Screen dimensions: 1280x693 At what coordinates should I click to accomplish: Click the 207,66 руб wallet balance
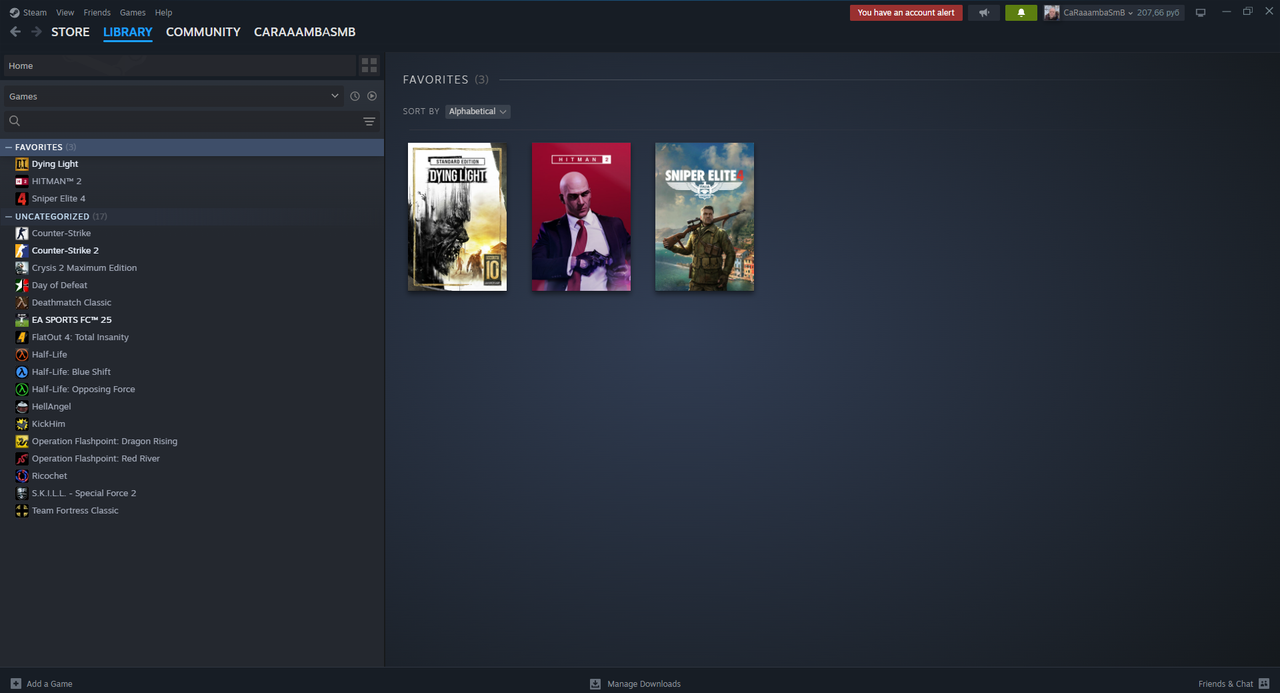1158,13
